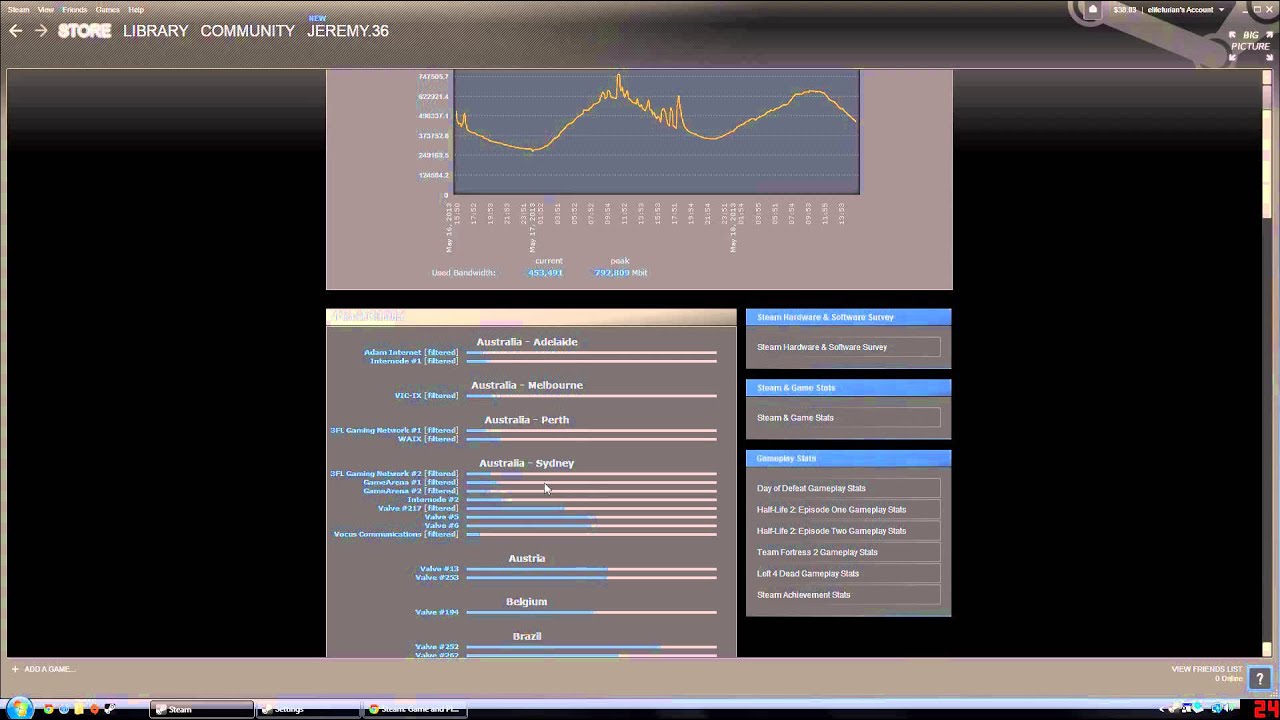The height and width of the screenshot is (720, 1280).
Task: Open the Help menu
Action: [136, 10]
